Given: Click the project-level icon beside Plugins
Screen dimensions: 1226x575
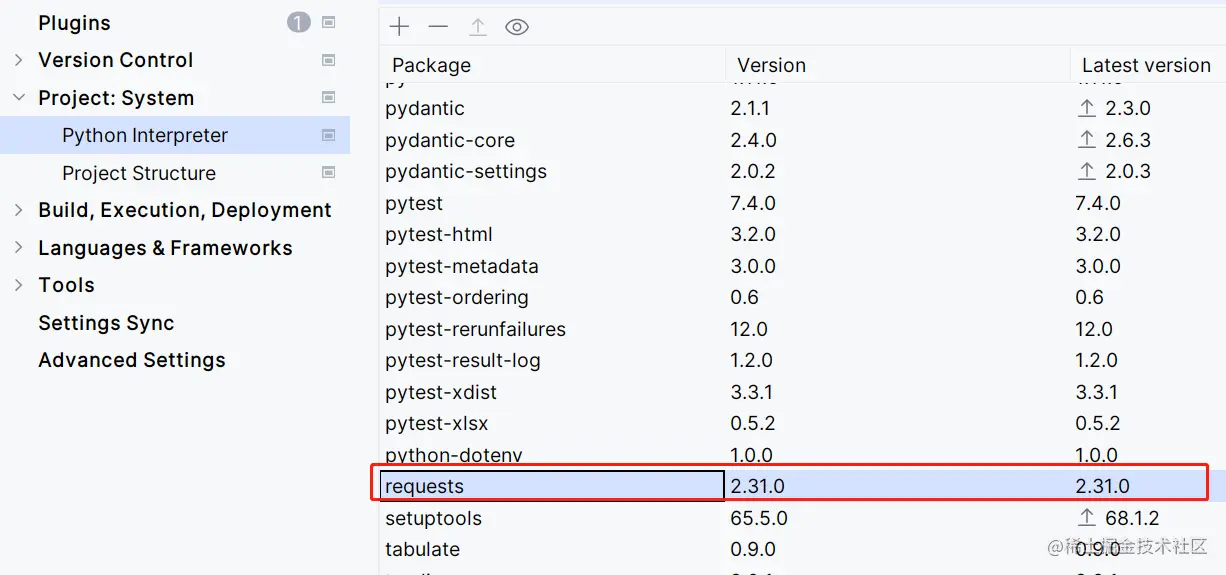Looking at the screenshot, I should point(328,22).
